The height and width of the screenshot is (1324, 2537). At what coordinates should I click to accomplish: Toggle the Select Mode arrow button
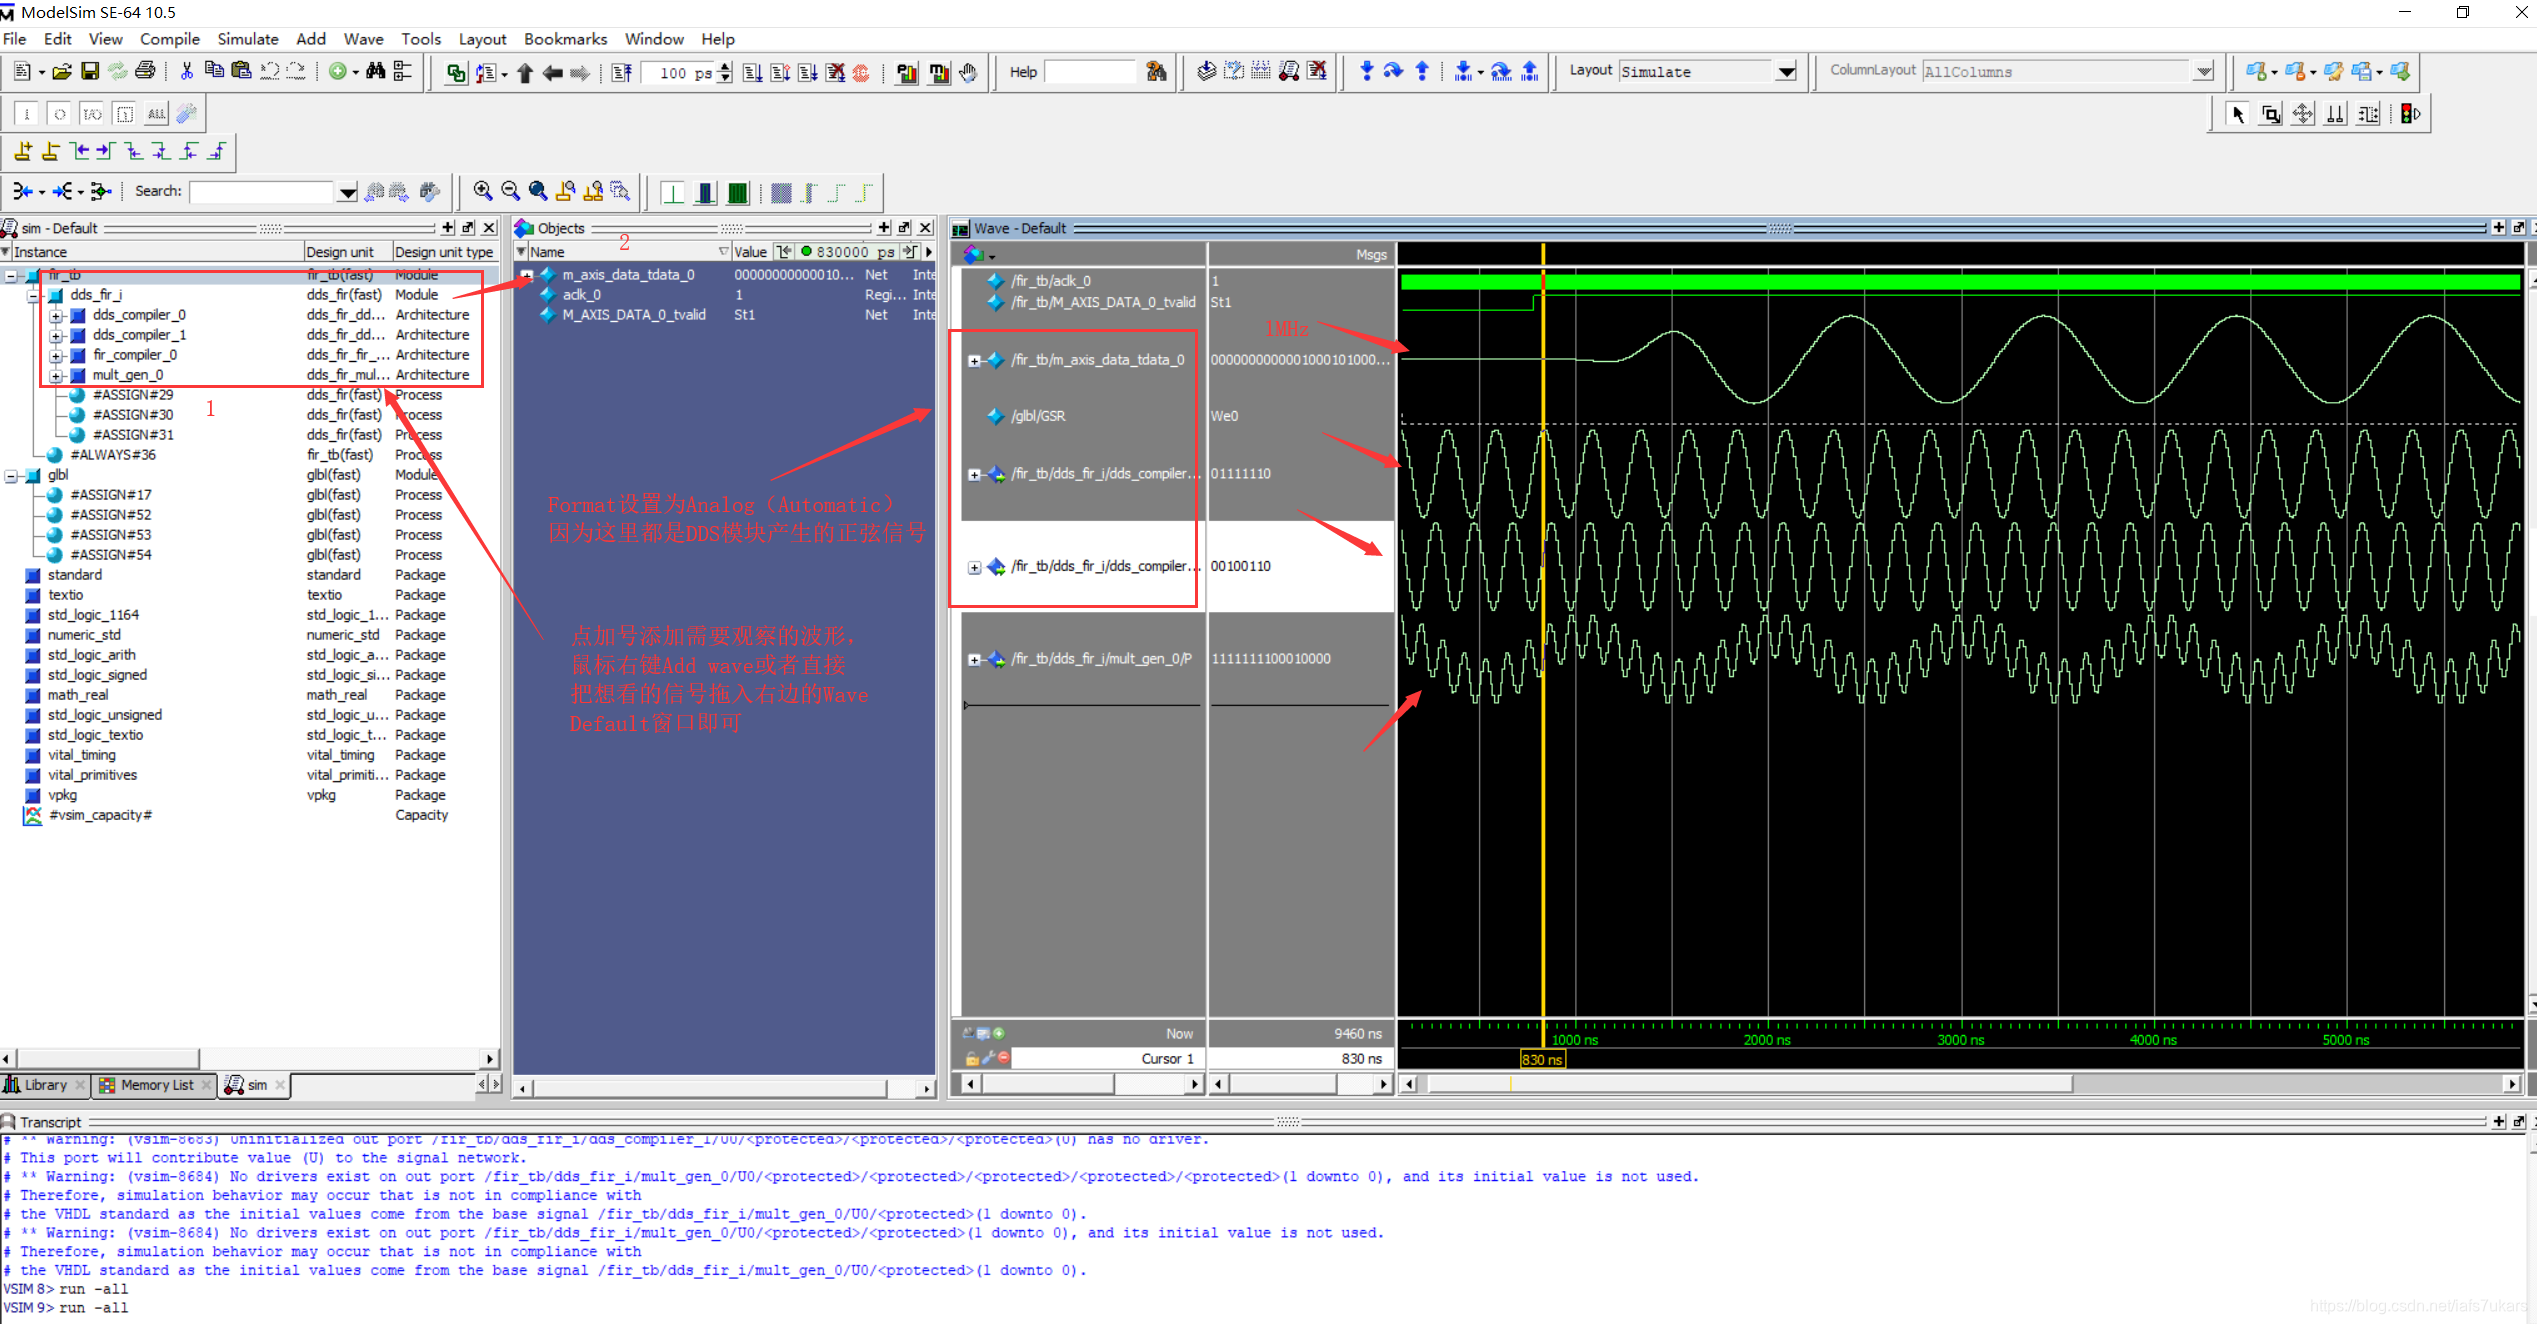(x=2238, y=114)
